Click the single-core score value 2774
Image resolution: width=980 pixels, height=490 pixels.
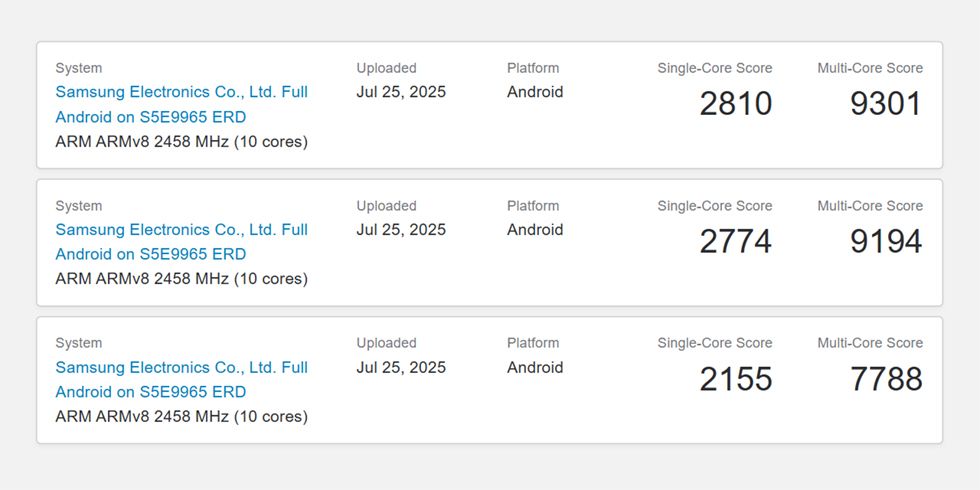pyautogui.click(x=736, y=242)
